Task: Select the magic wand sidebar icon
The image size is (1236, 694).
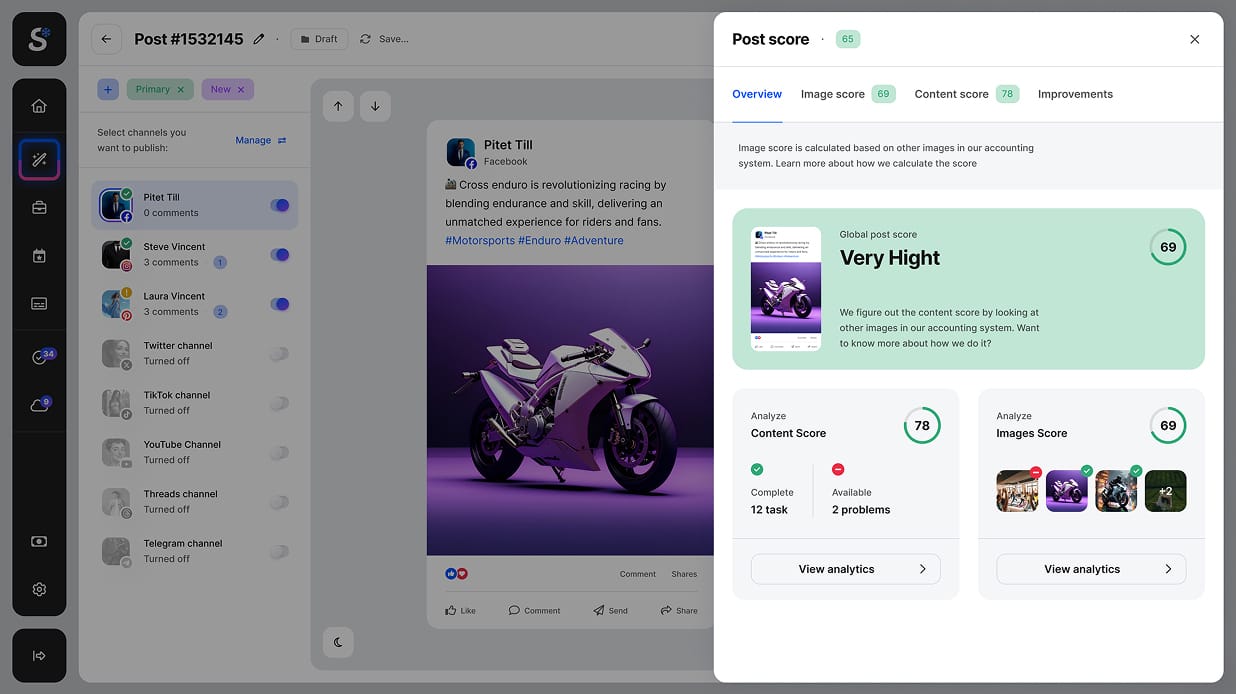Action: click(x=39, y=160)
